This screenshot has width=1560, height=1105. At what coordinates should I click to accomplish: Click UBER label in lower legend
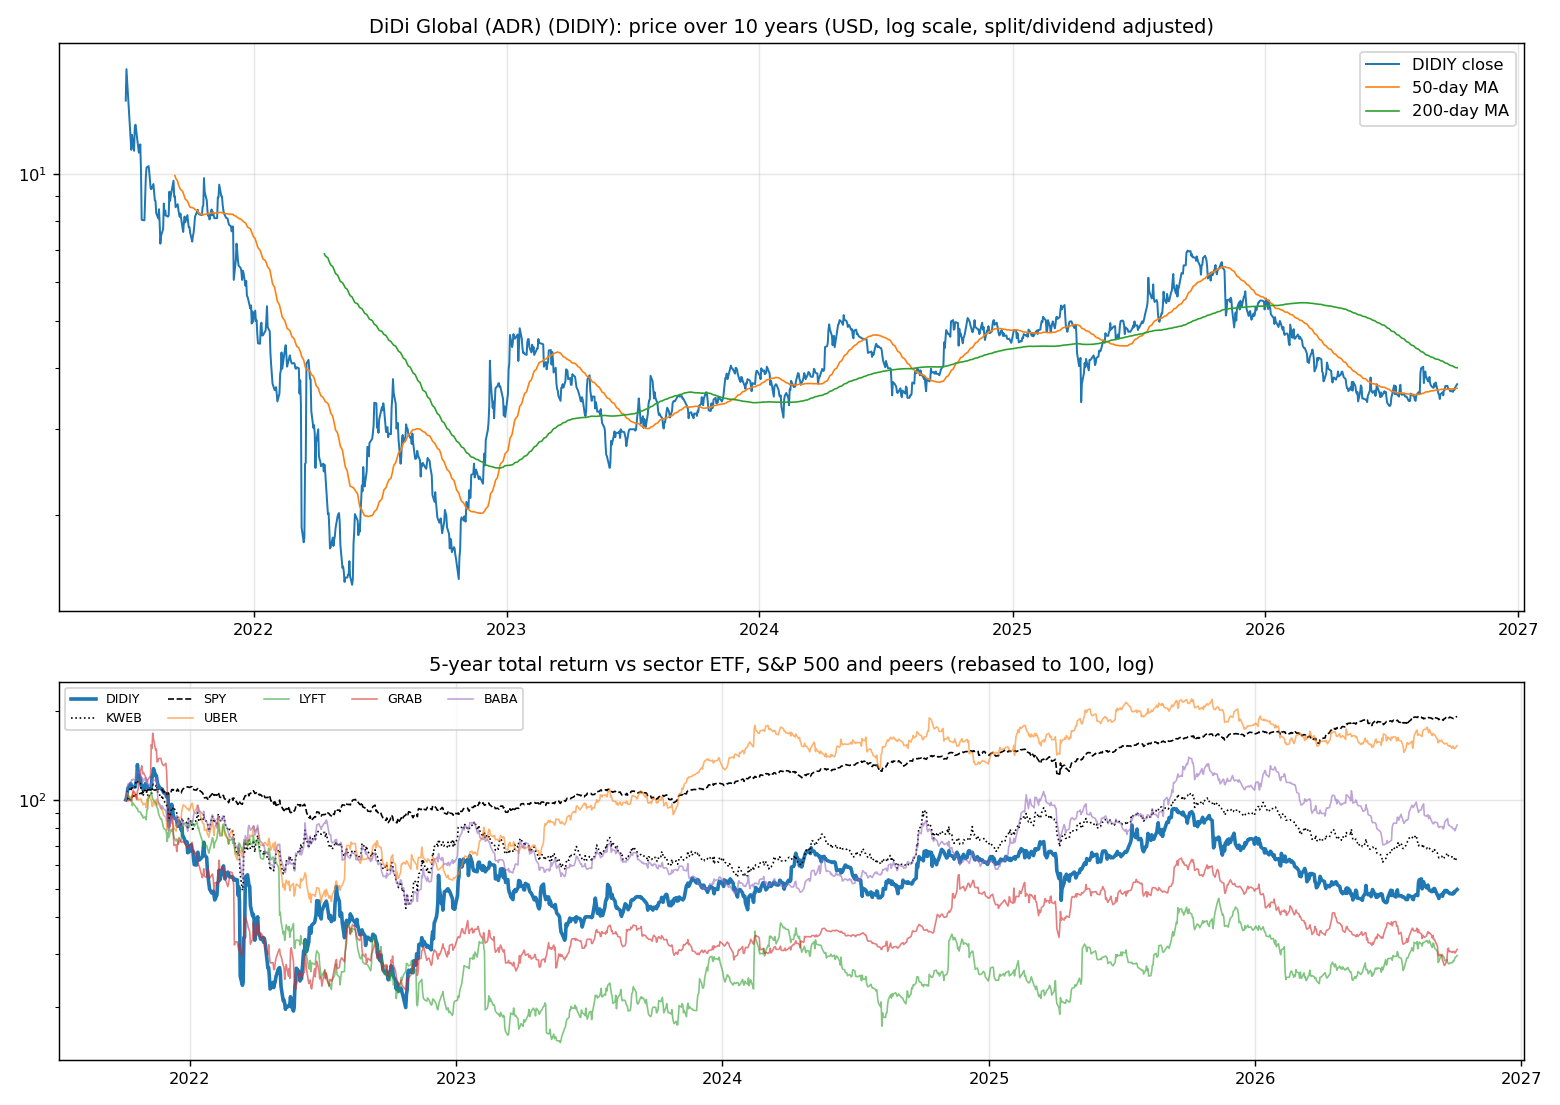pos(220,718)
